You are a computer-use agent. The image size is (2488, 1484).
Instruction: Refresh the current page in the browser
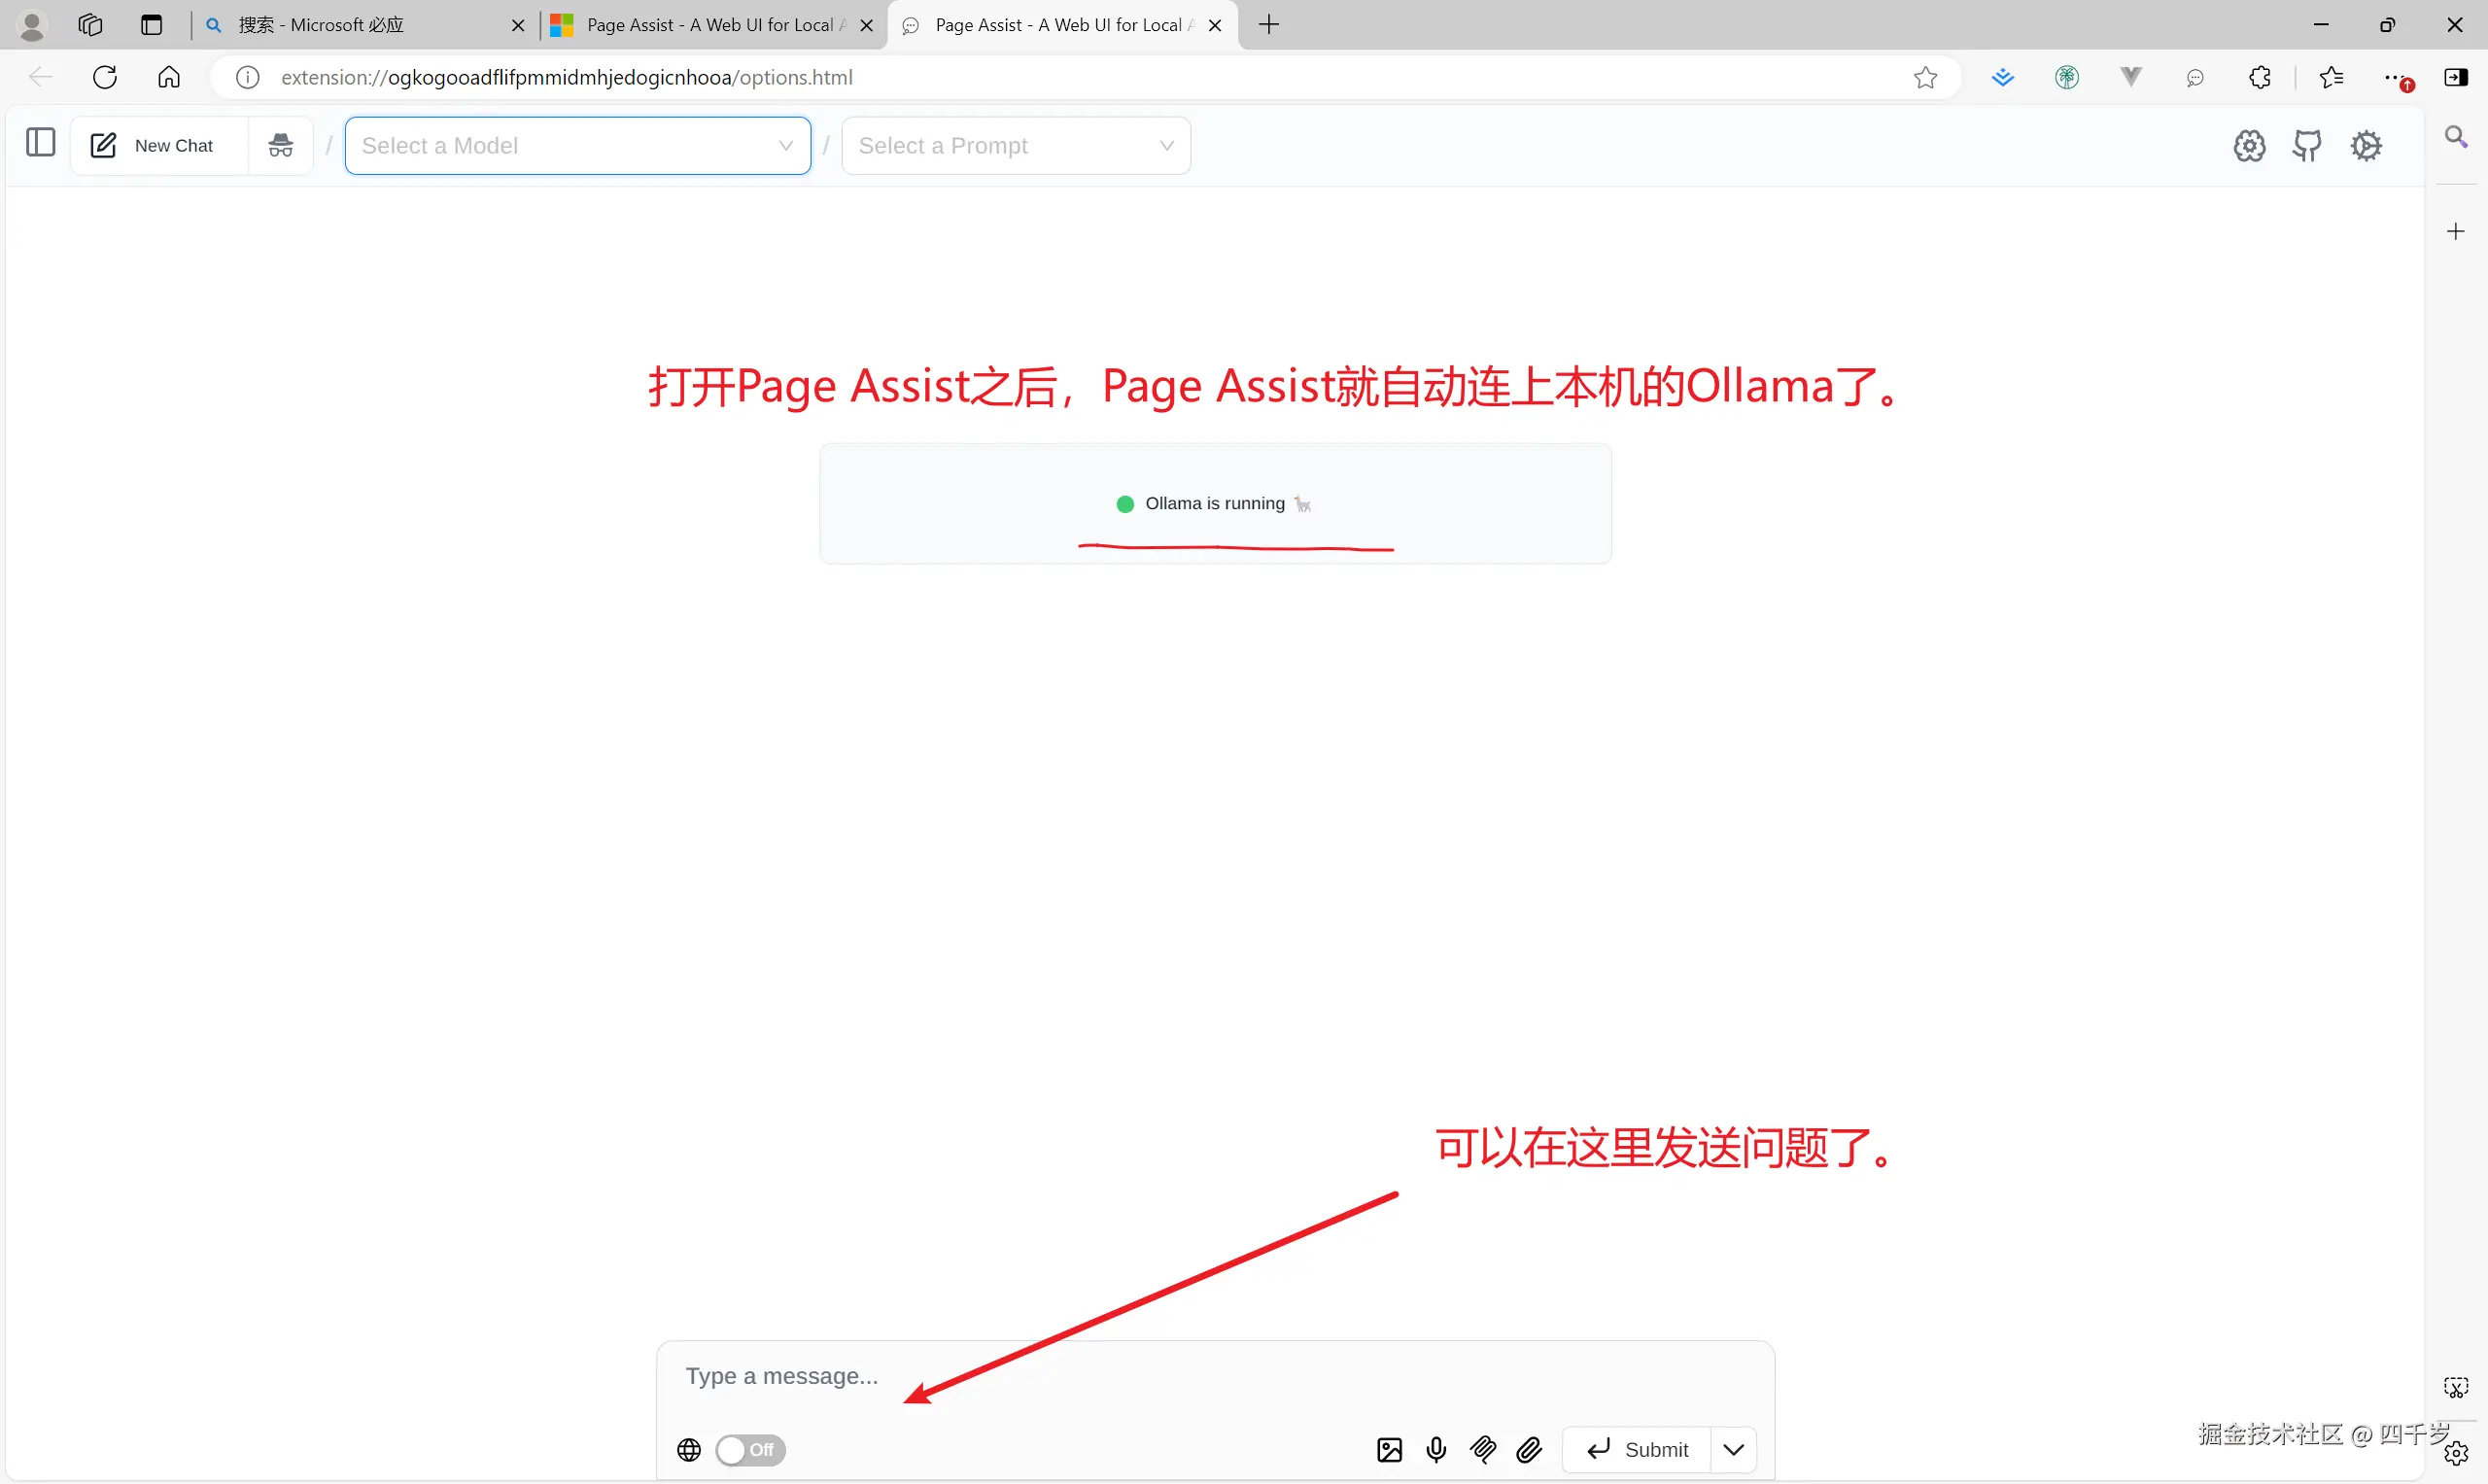[104, 77]
